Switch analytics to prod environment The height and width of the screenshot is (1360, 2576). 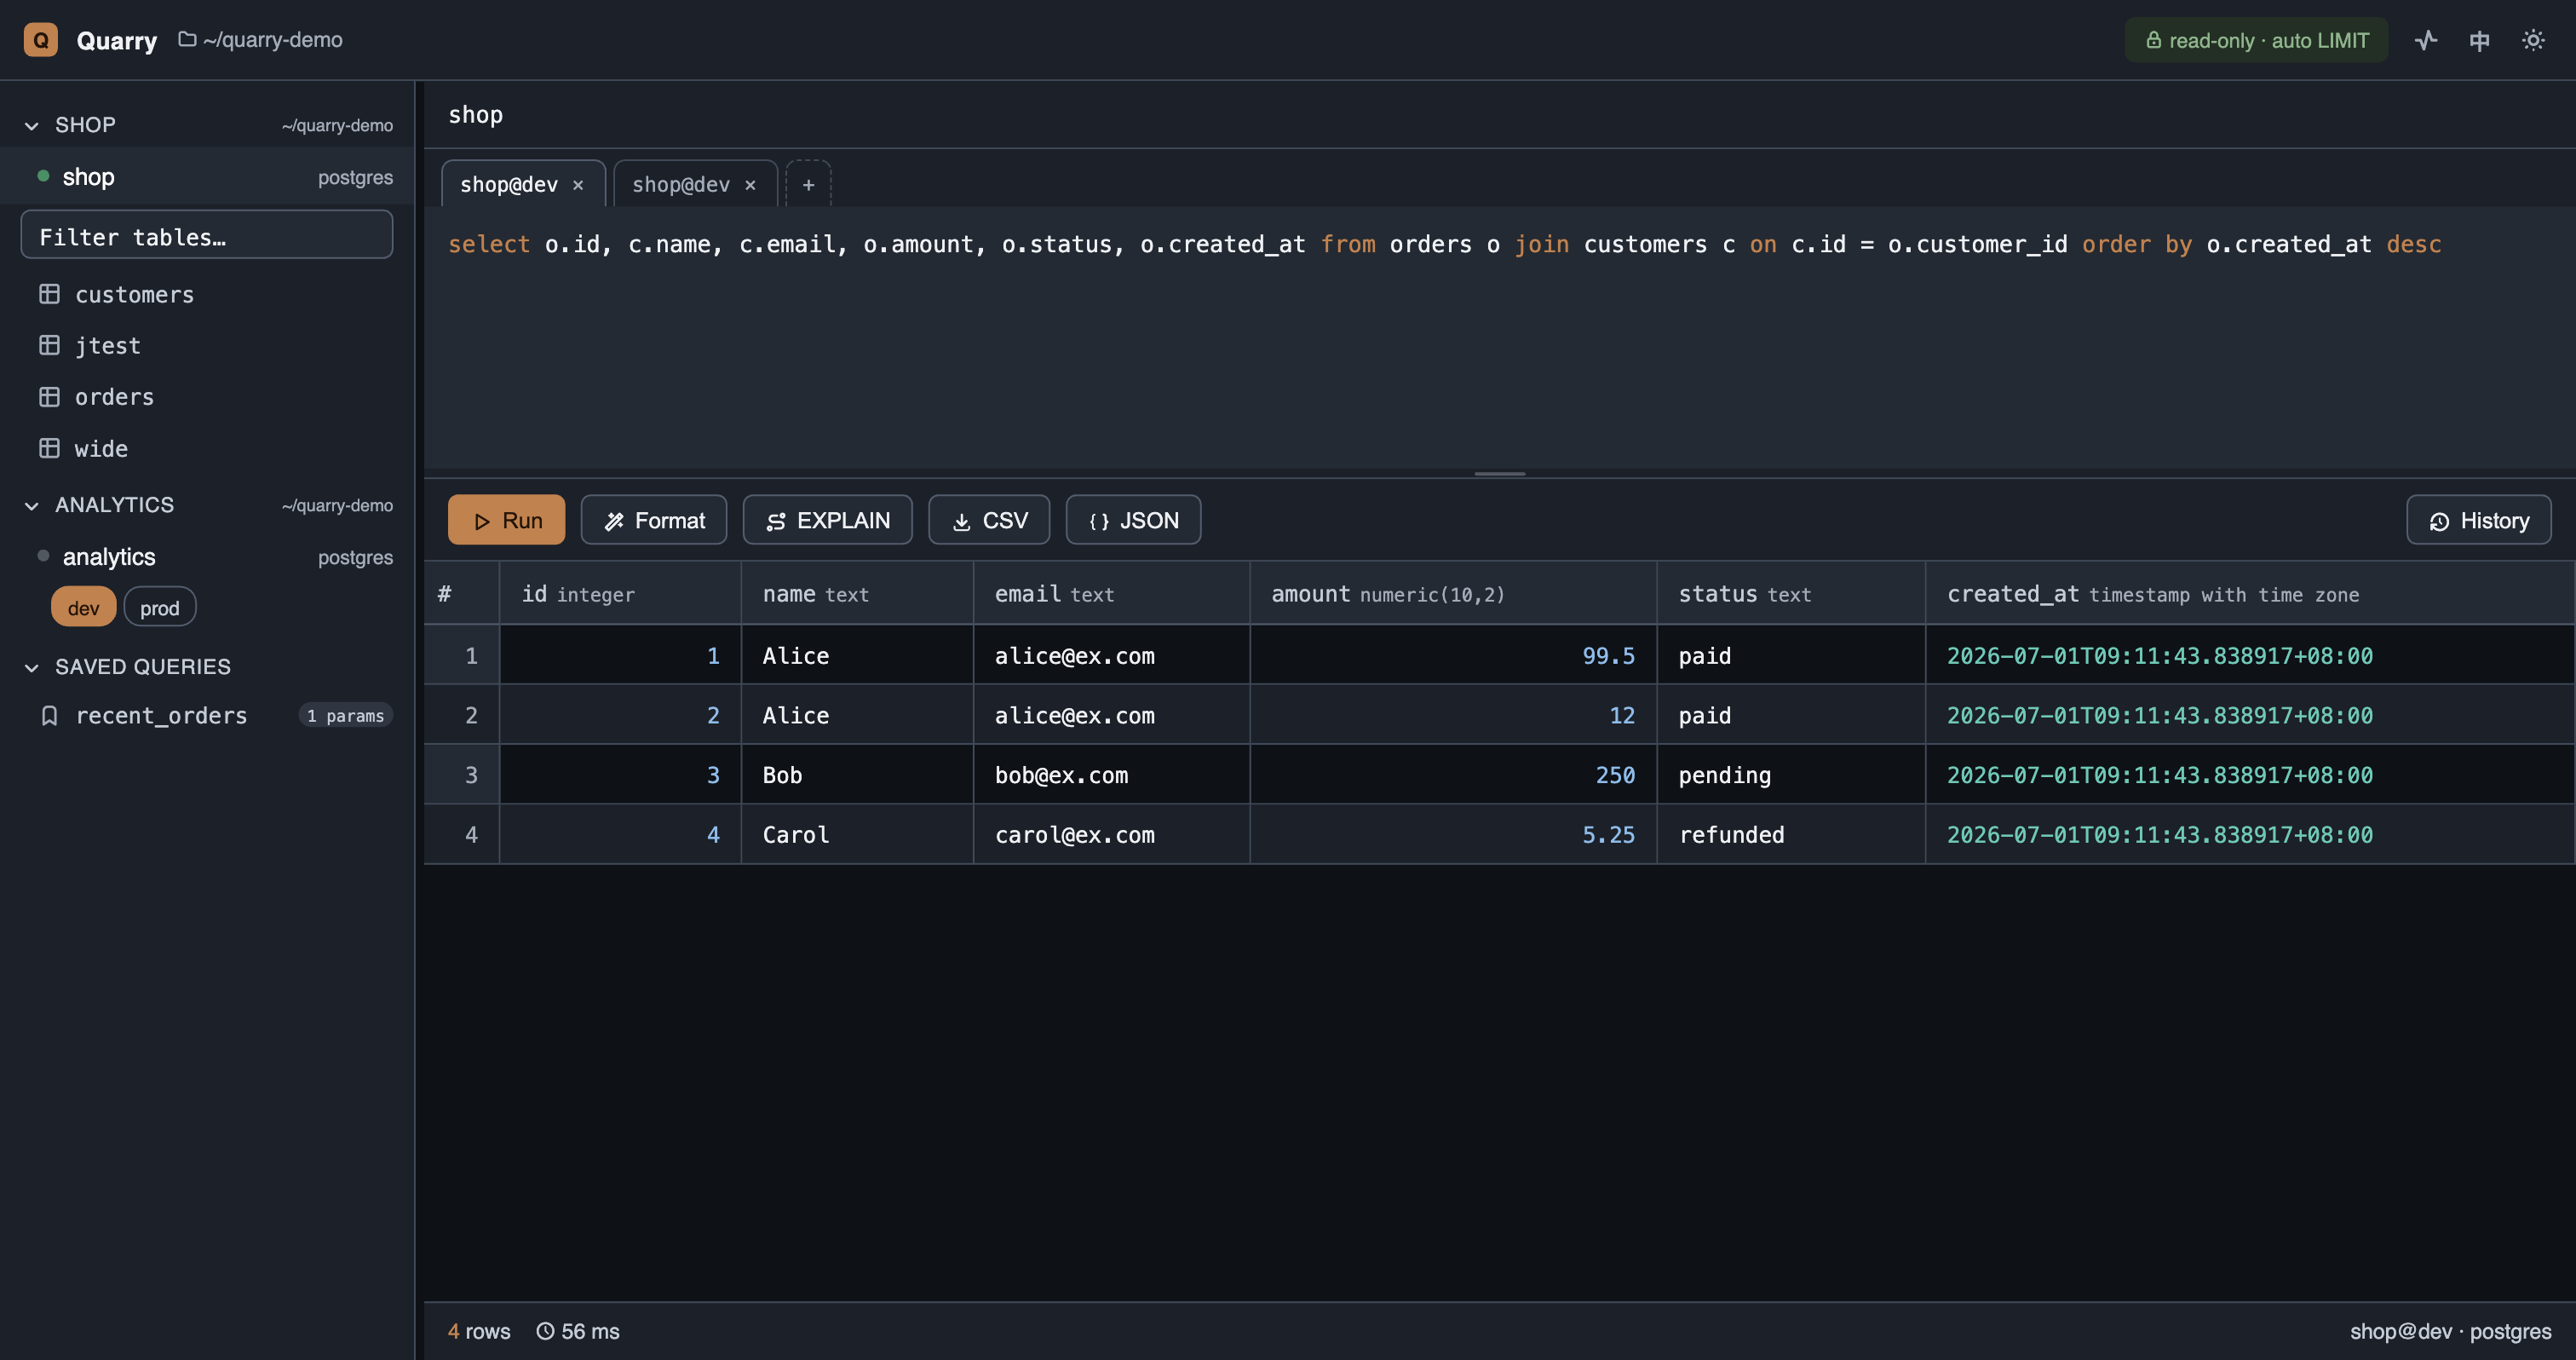pos(160,608)
